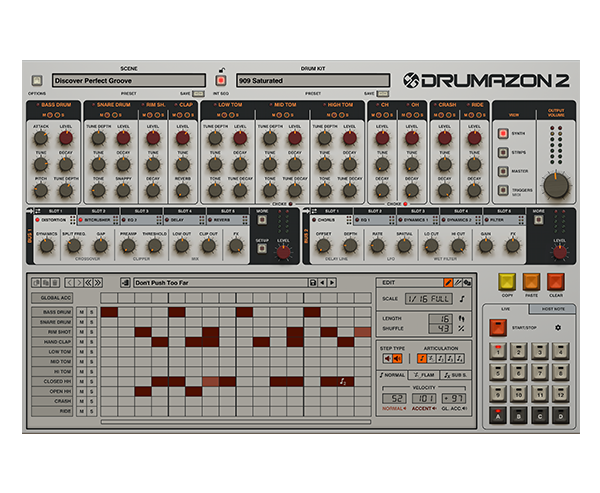
Task: Select the pencil edit tool
Action: (x=447, y=282)
